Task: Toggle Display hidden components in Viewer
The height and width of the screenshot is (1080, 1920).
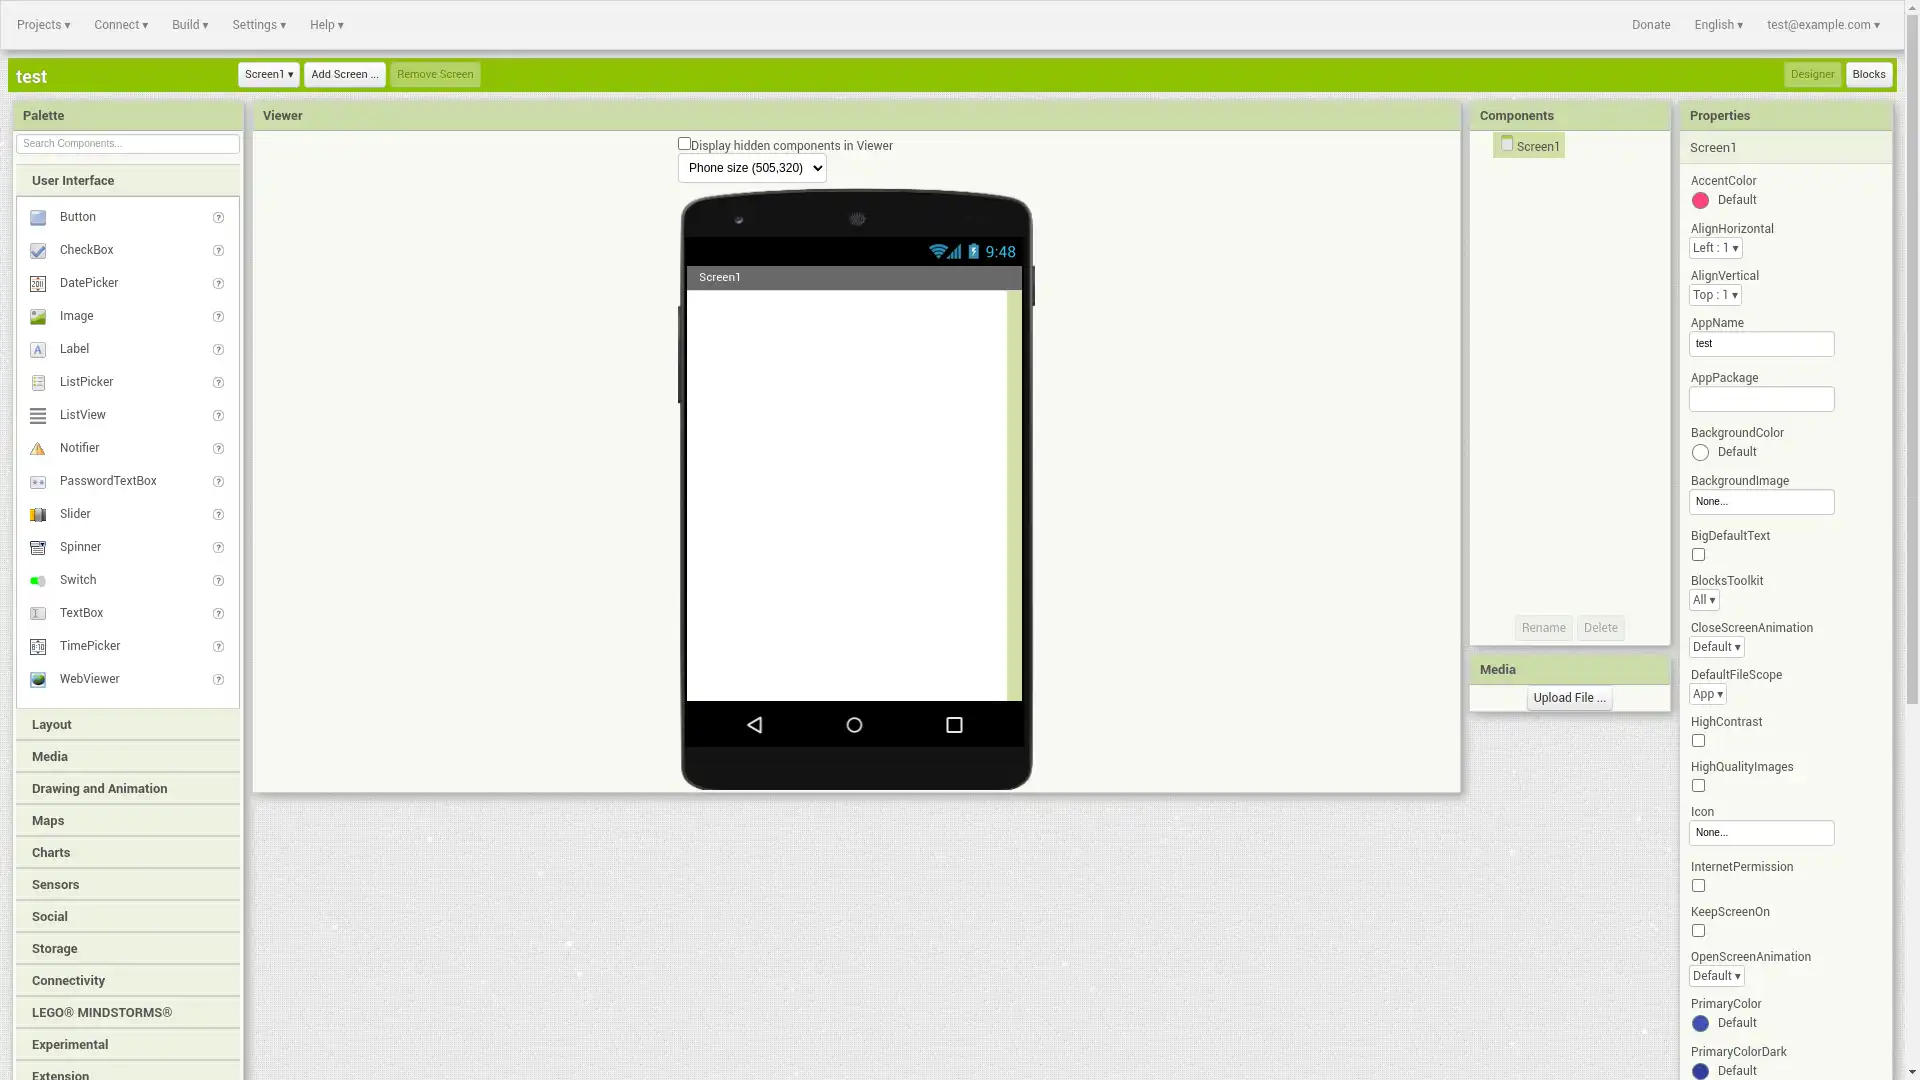Action: point(684,144)
